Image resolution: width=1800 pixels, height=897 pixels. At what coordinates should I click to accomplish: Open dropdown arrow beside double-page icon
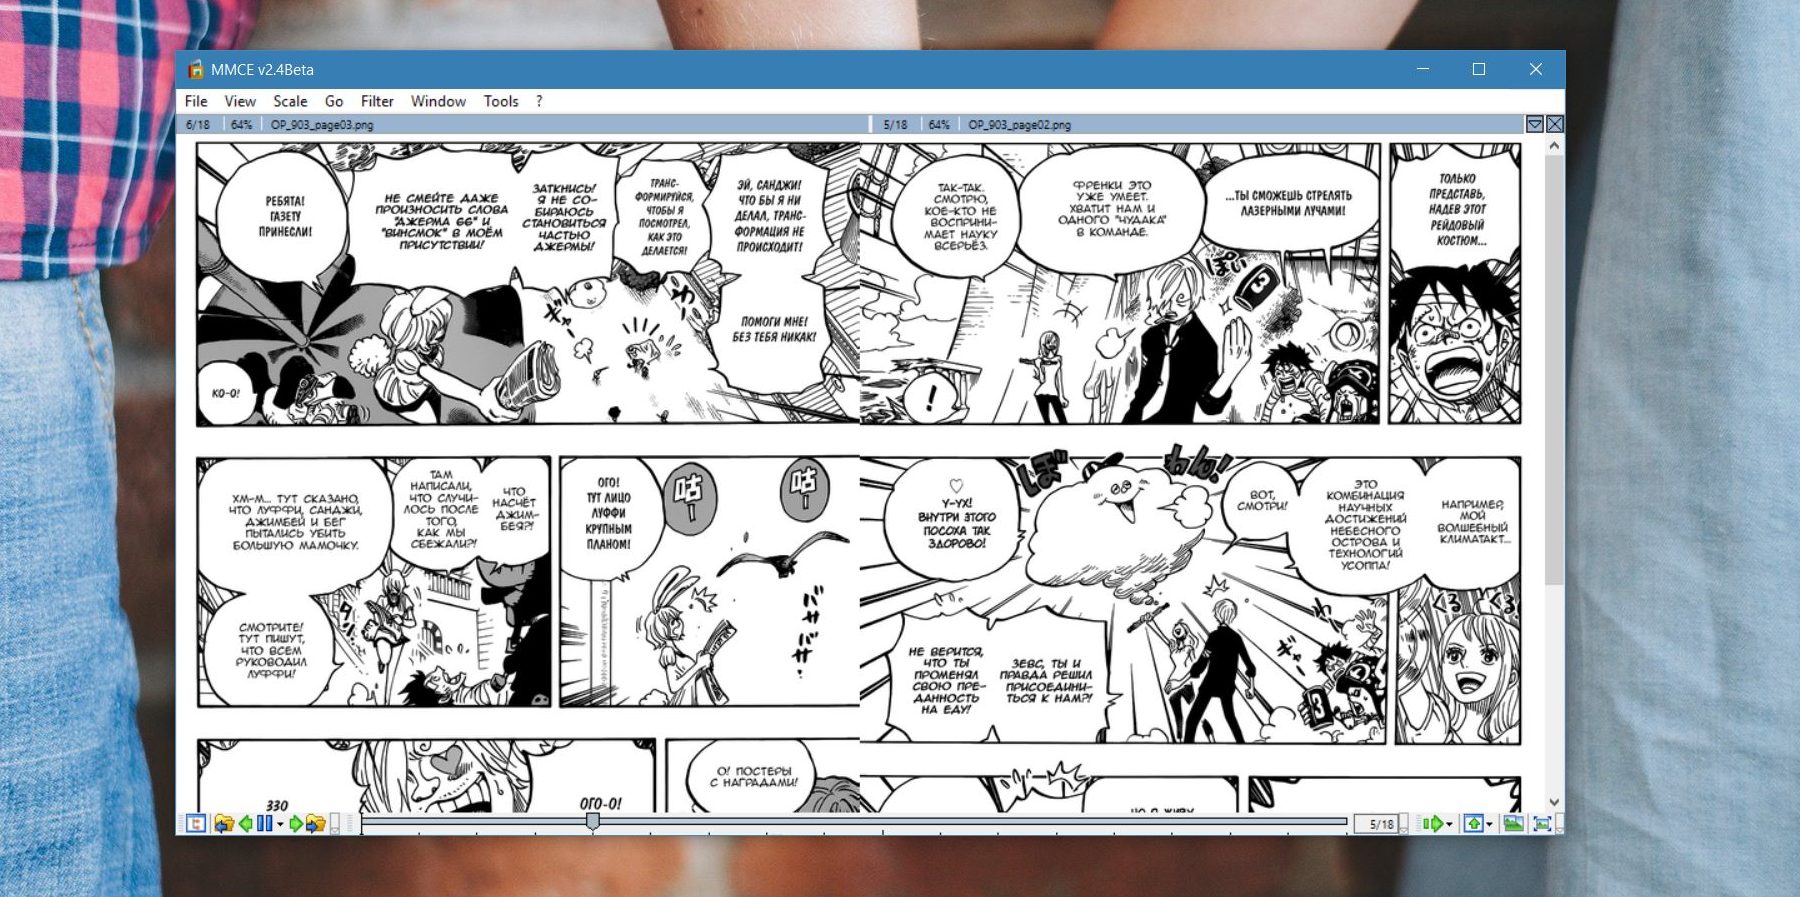[x=280, y=824]
